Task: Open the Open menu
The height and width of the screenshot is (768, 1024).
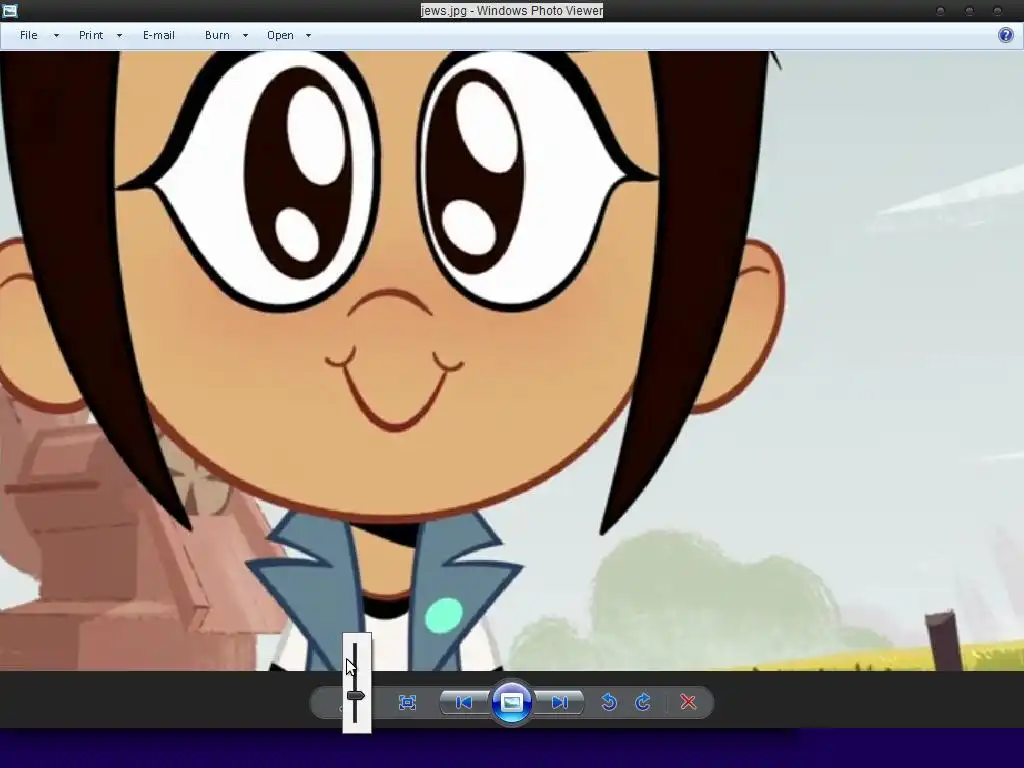Action: click(280, 35)
